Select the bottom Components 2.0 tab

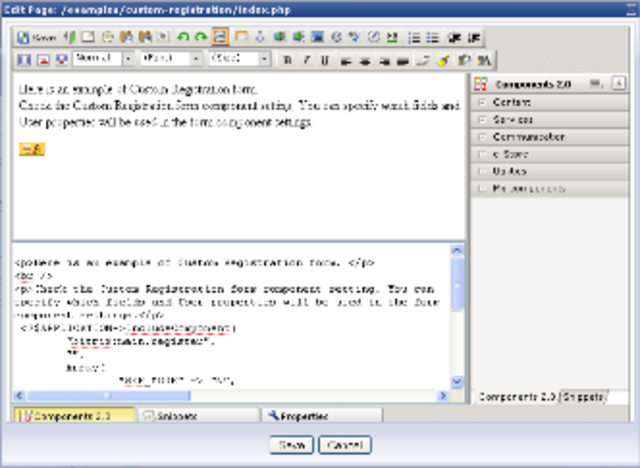click(75, 415)
